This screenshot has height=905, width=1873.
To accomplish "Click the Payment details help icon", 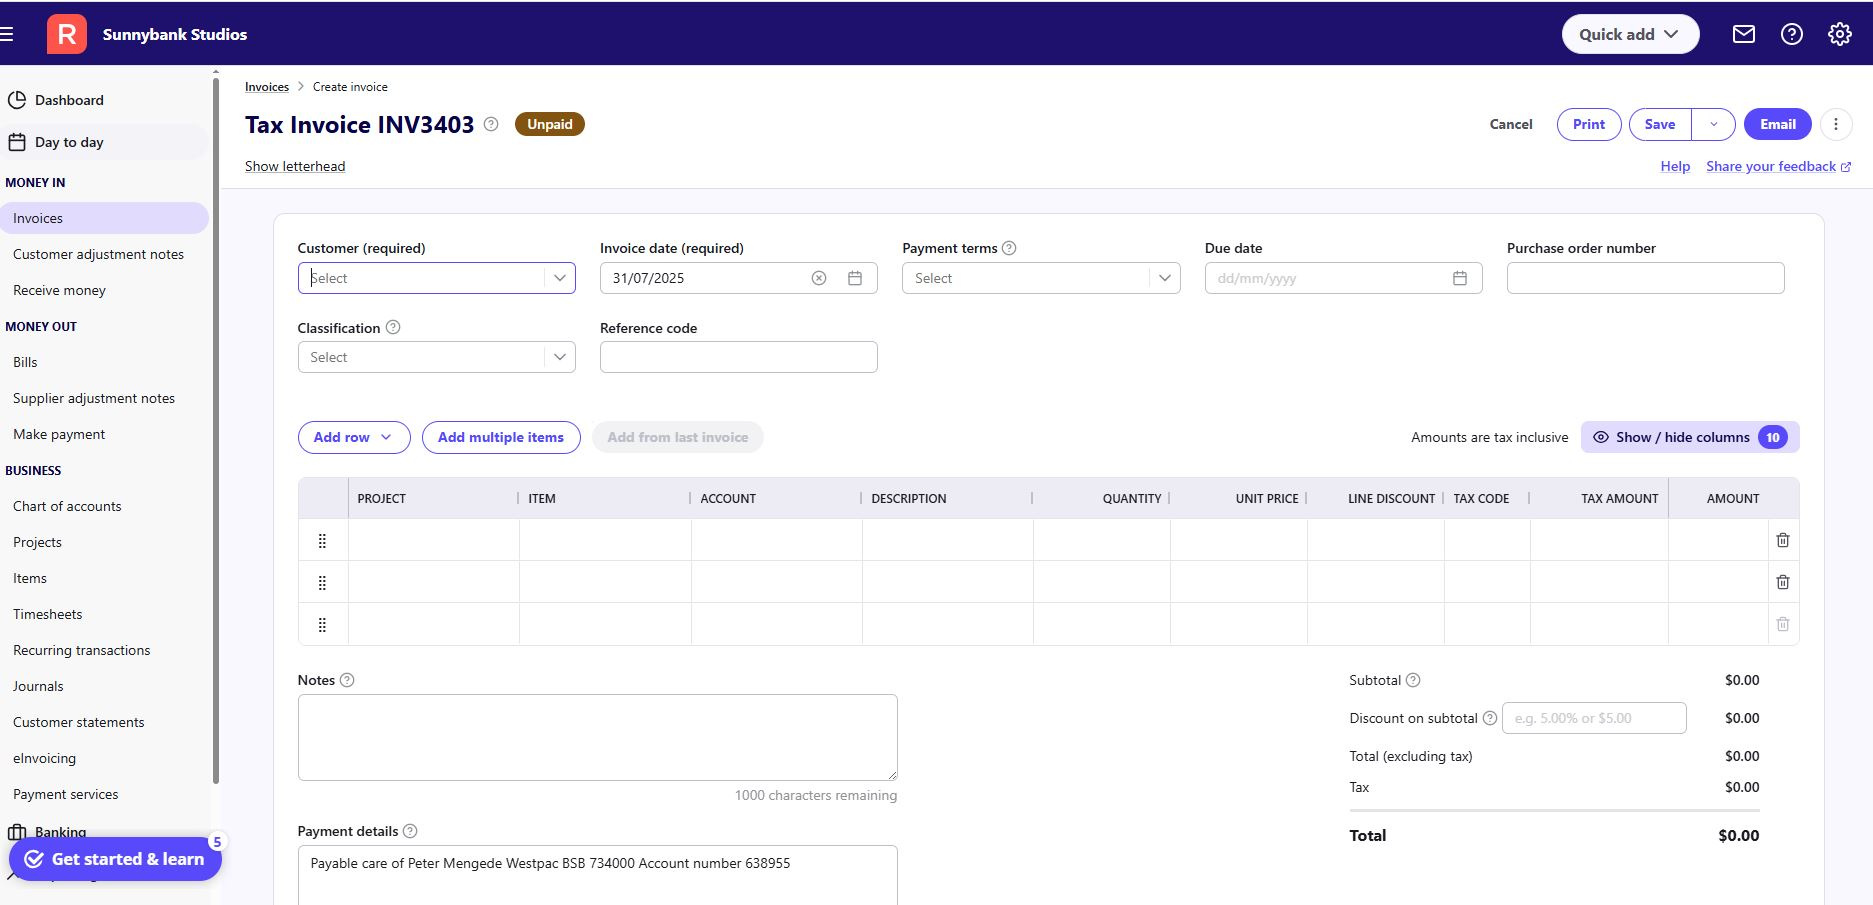I will pyautogui.click(x=410, y=831).
